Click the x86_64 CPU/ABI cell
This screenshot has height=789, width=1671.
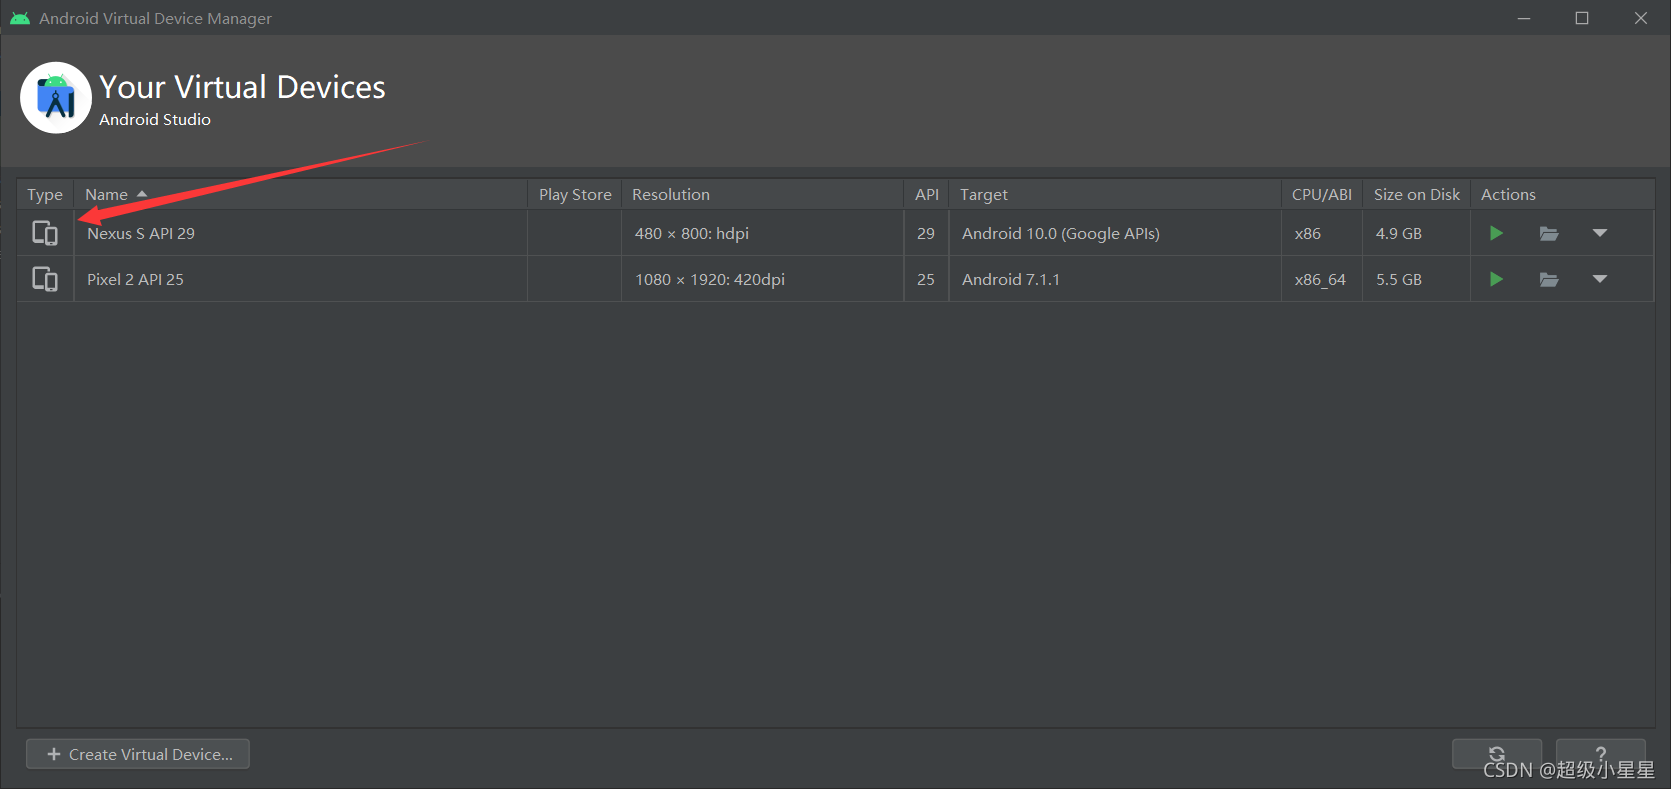point(1320,280)
